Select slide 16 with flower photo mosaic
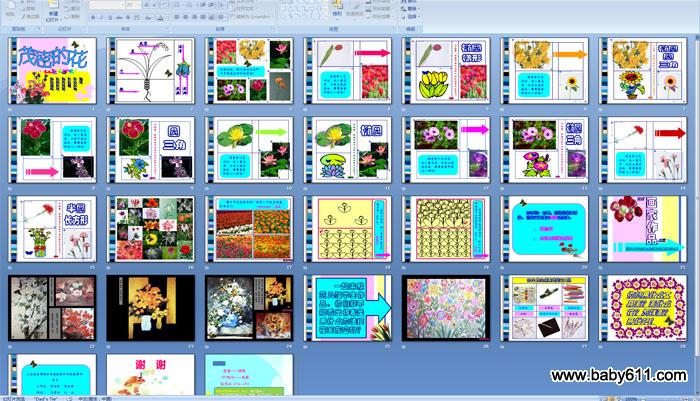This screenshot has height=401, width=700. coord(150,229)
